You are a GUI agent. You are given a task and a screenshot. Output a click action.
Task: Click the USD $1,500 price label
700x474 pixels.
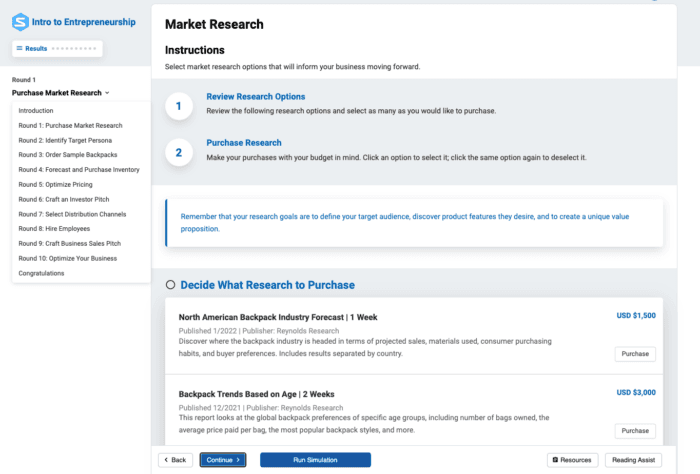pyautogui.click(x=636, y=316)
